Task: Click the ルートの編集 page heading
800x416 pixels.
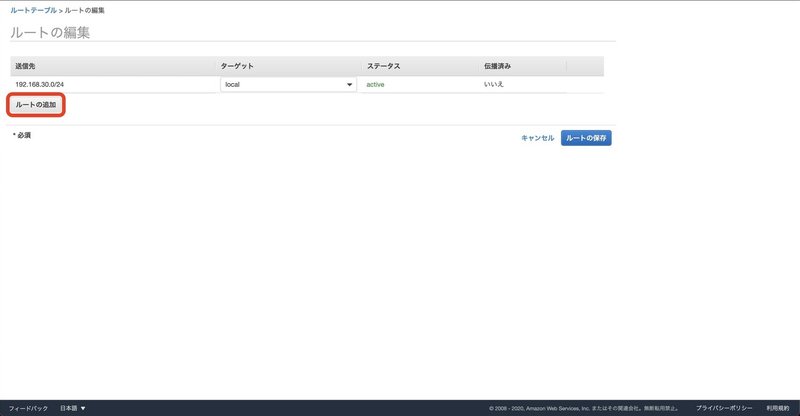Action: (x=50, y=33)
